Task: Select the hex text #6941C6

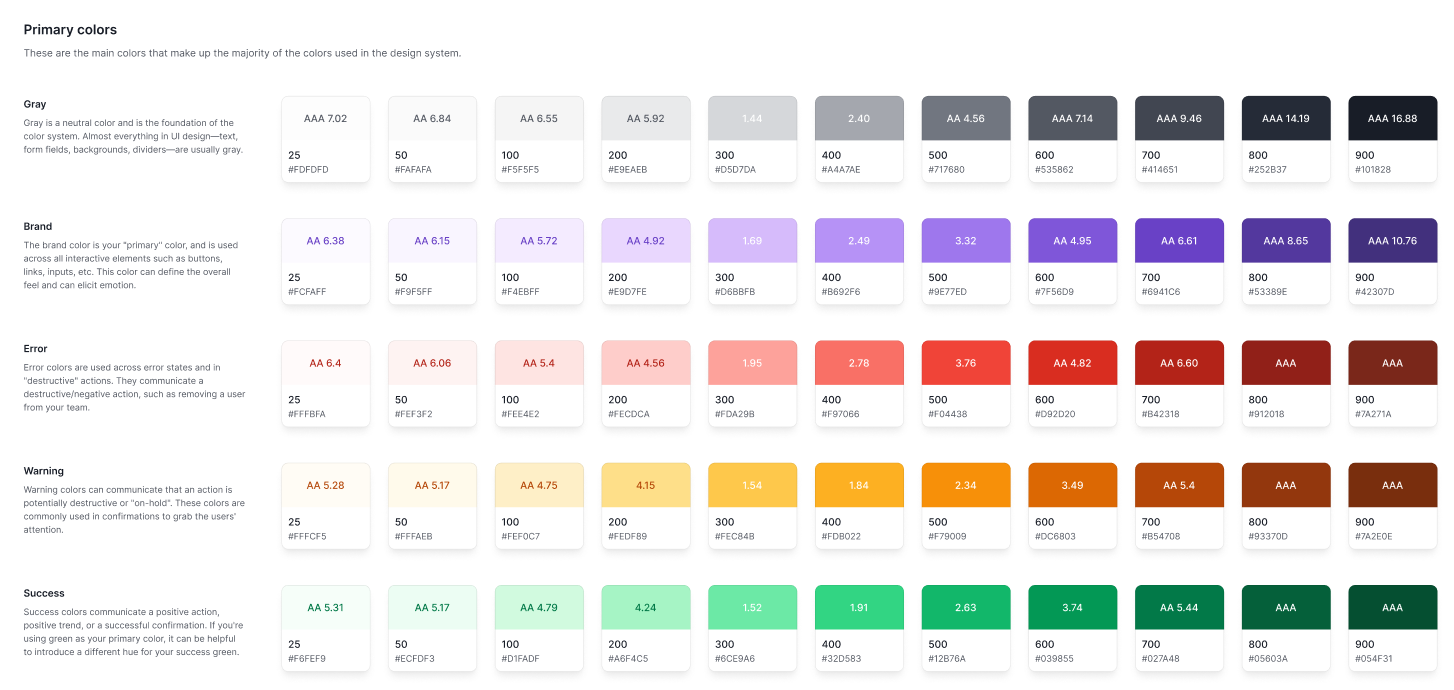Action: tap(1161, 292)
